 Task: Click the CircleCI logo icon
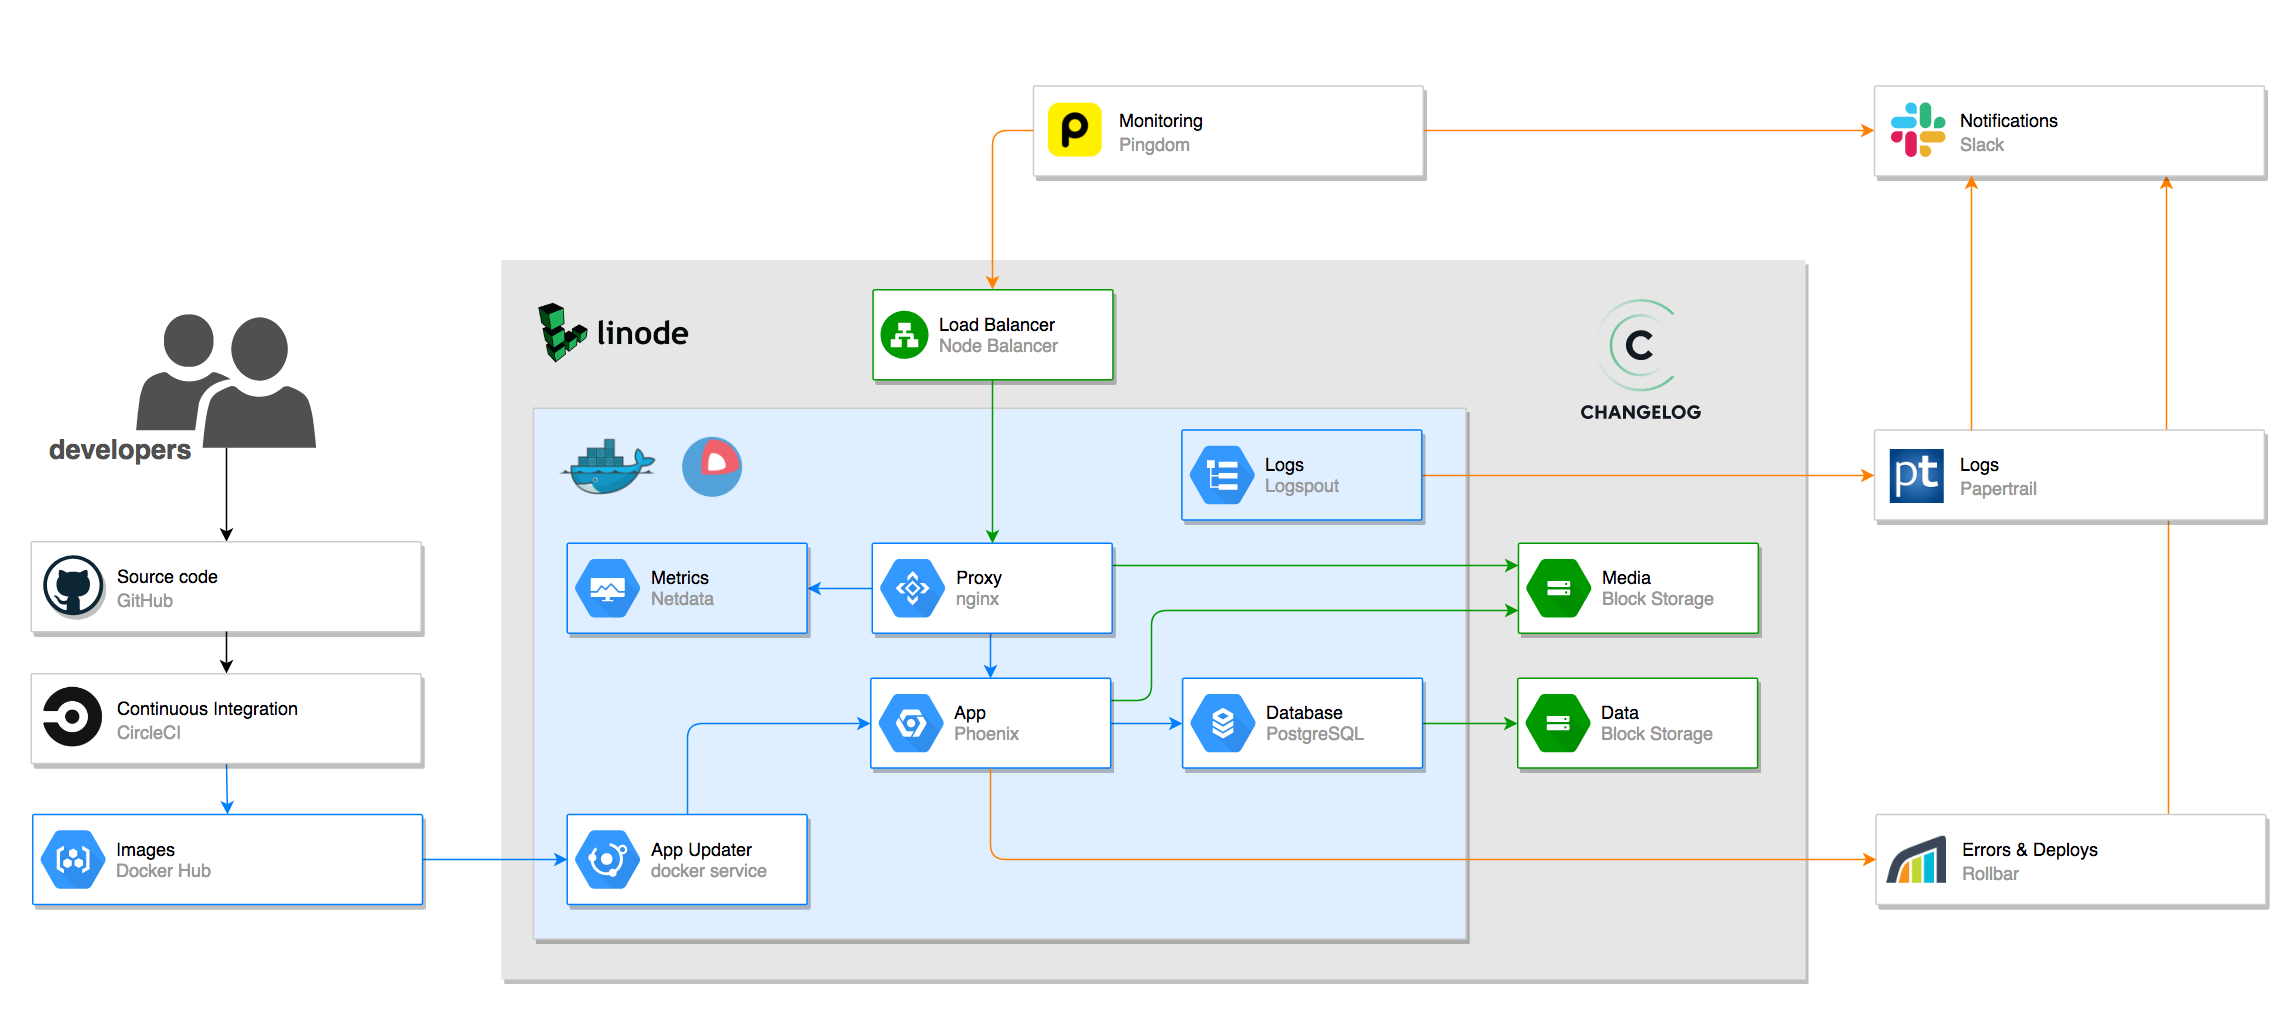click(x=72, y=716)
